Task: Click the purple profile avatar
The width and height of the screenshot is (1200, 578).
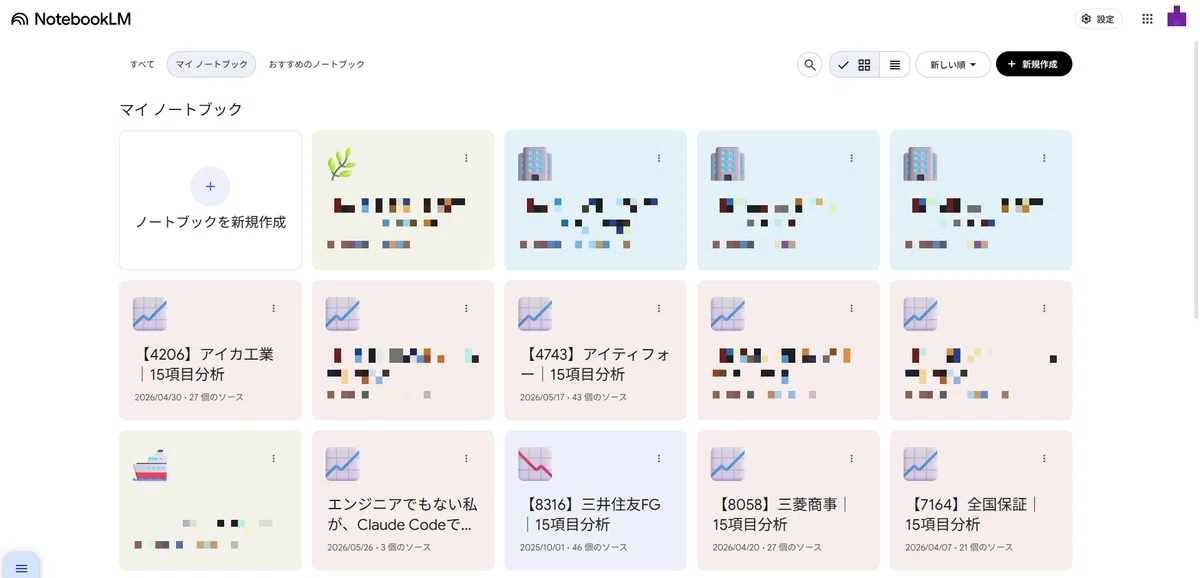Action: click(1177, 17)
